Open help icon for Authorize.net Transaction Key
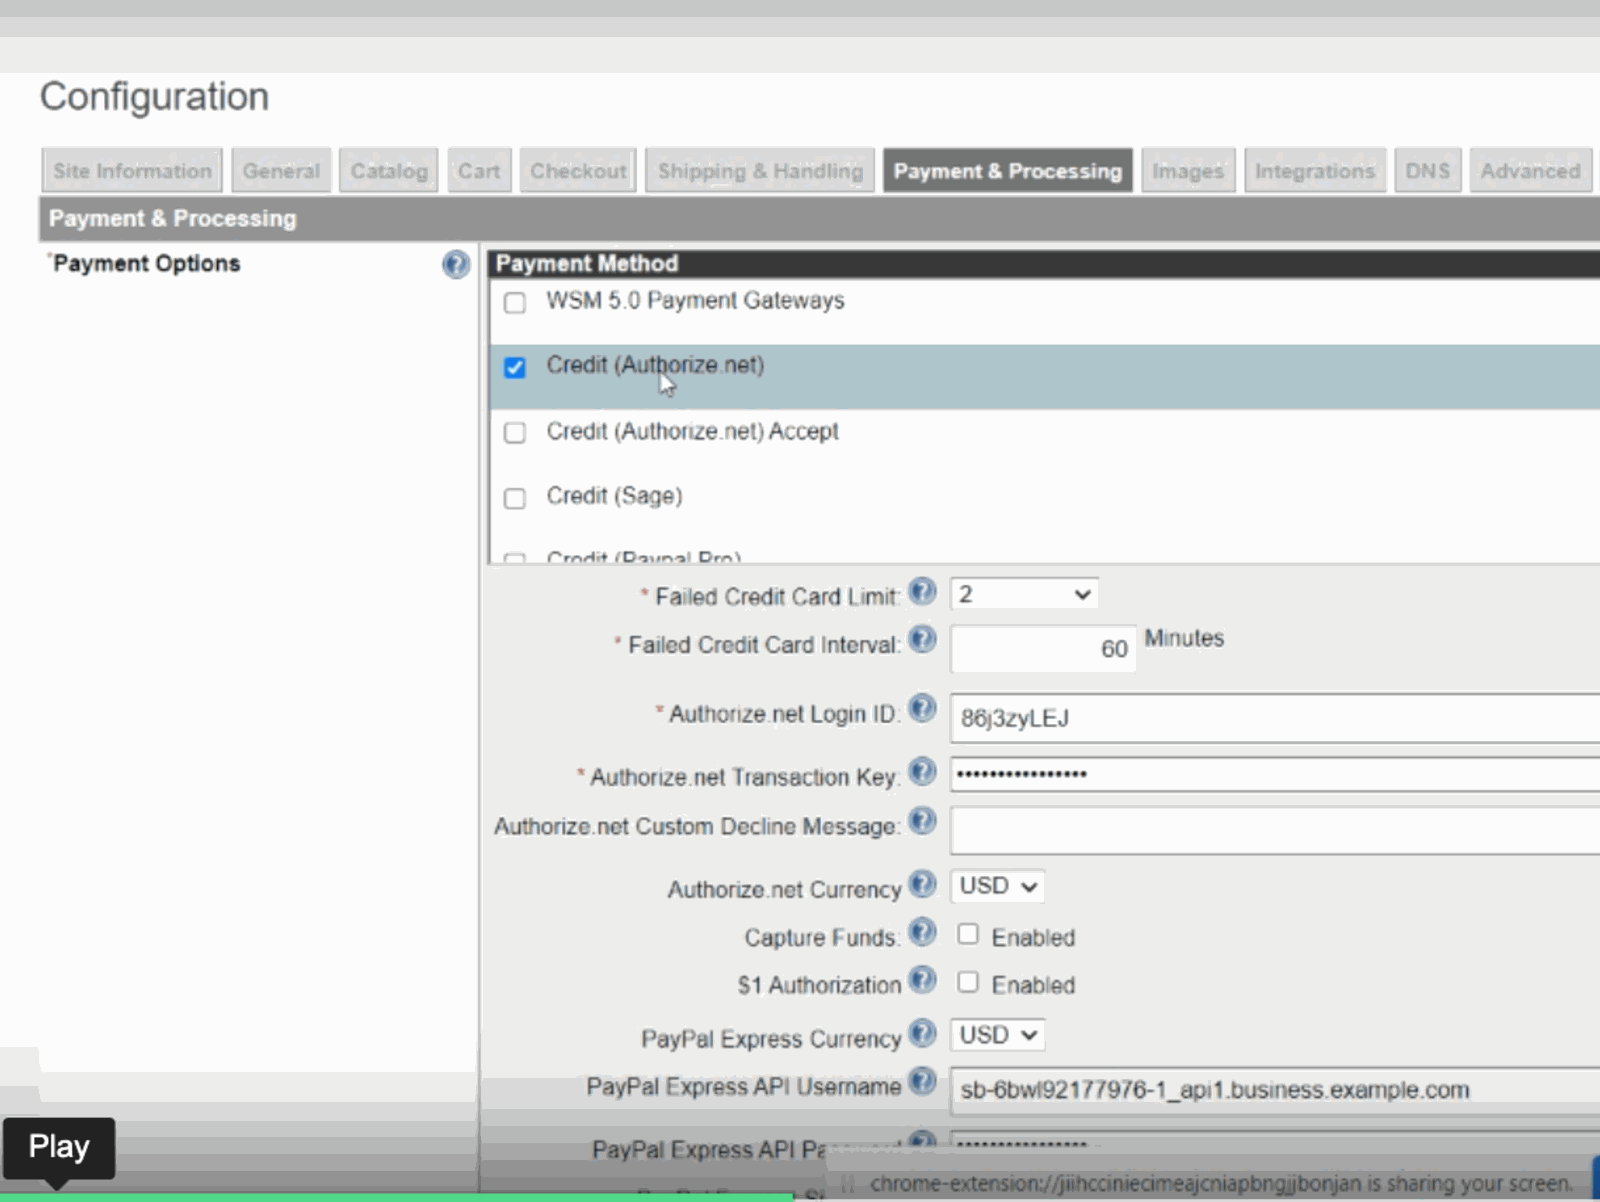1600x1202 pixels. (x=922, y=772)
